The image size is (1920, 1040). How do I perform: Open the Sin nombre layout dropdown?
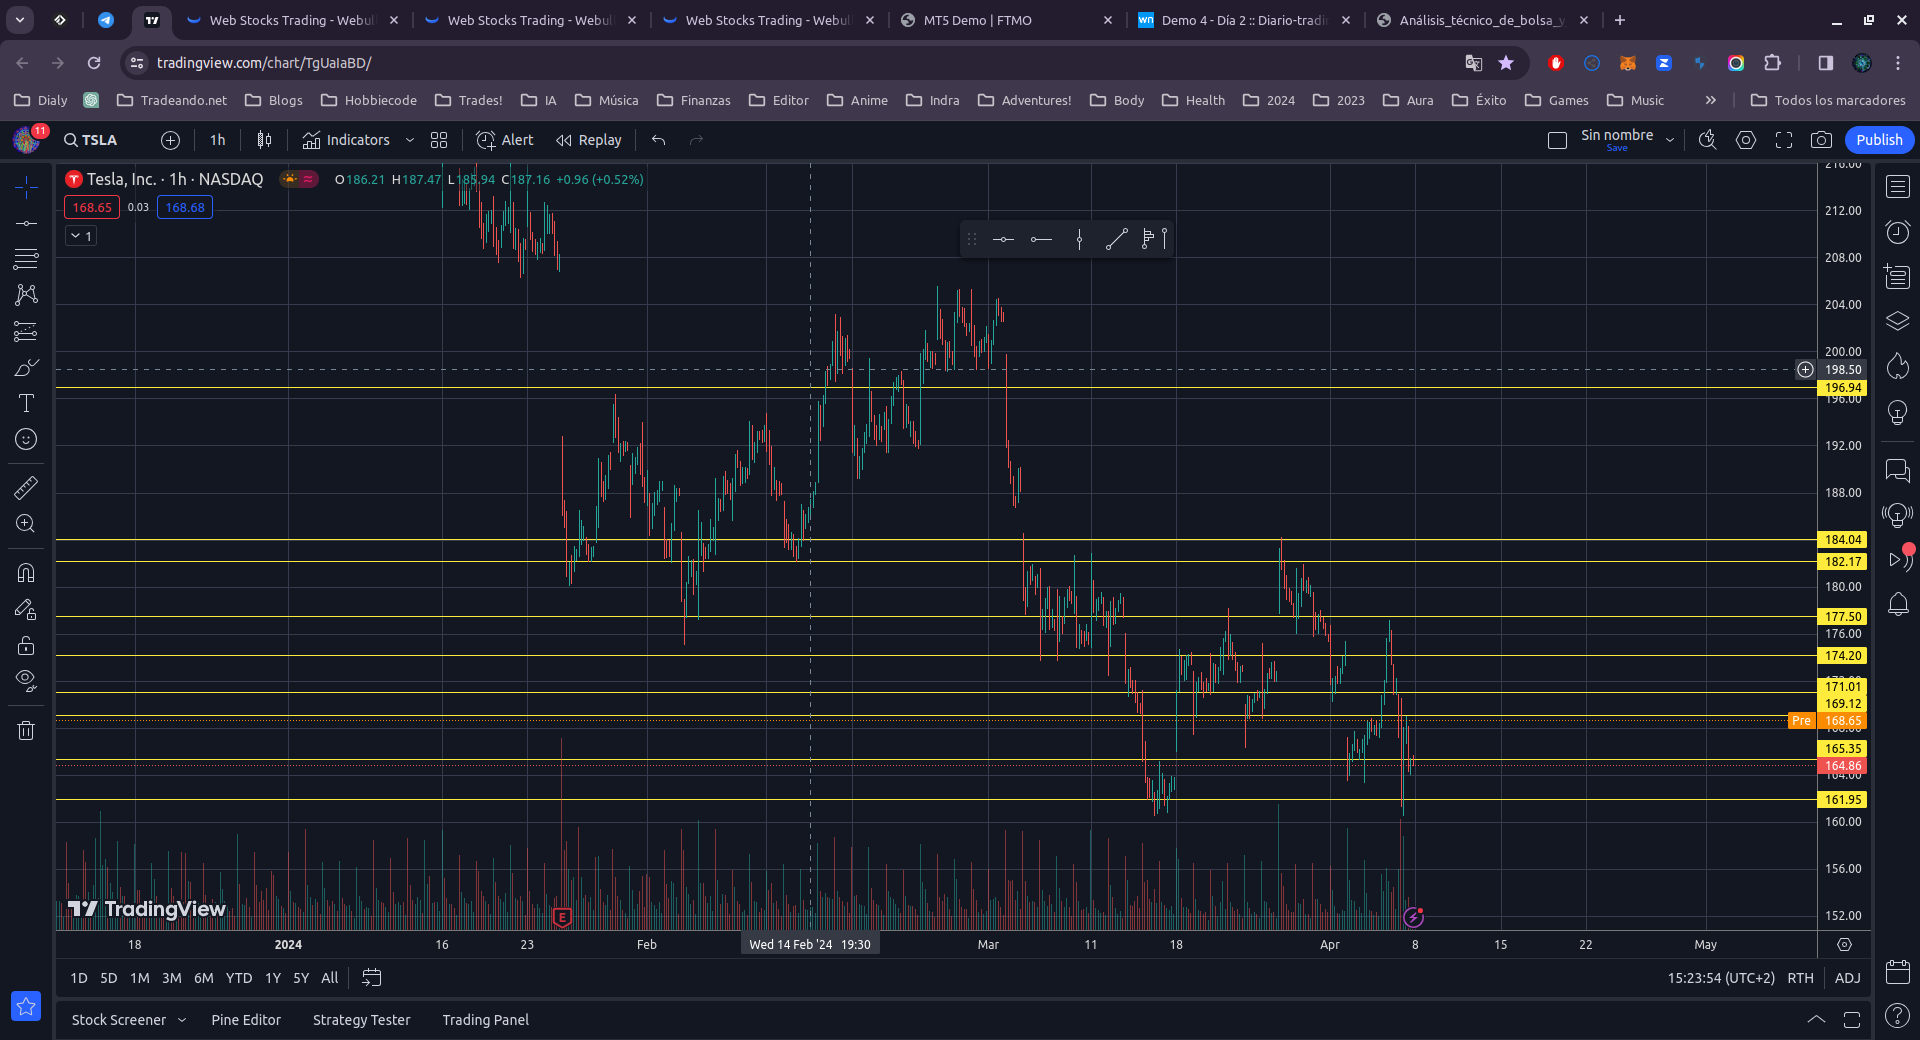pyautogui.click(x=1669, y=141)
